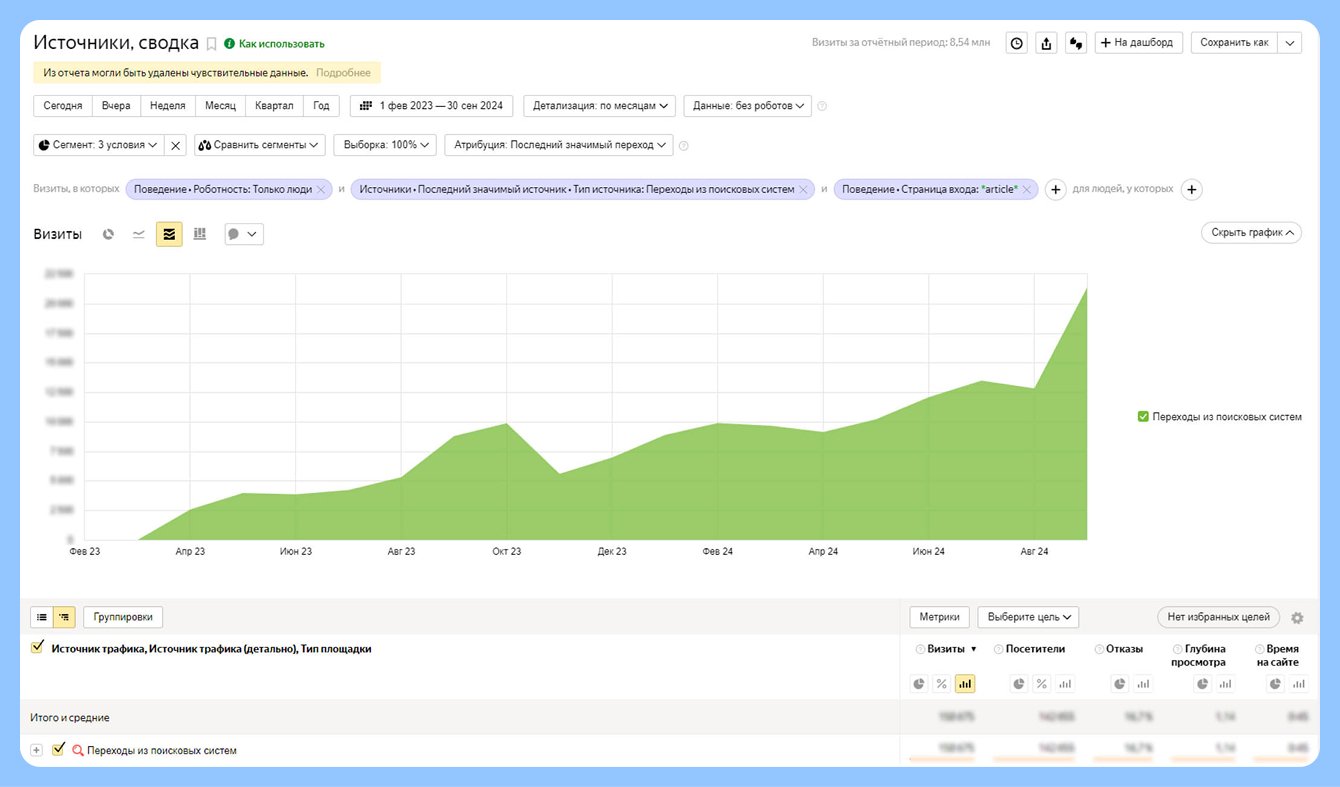Image resolution: width=1340 pixels, height=787 pixels.
Task: Open the 'Детализация: по месяцам' dropdown
Action: click(x=599, y=105)
